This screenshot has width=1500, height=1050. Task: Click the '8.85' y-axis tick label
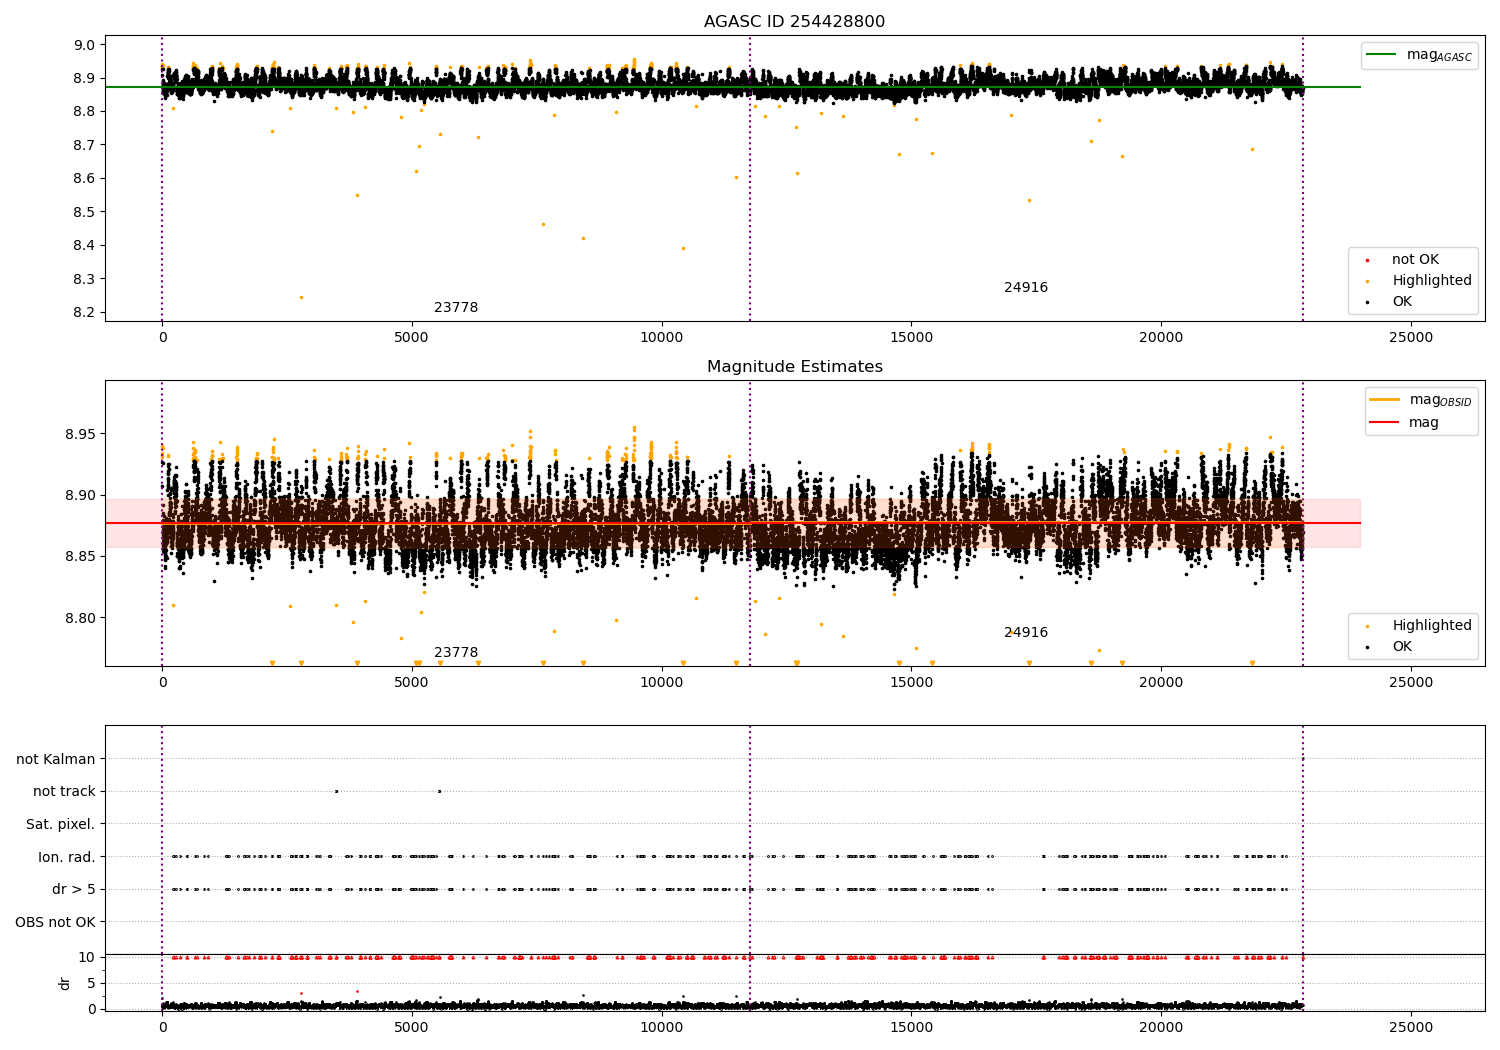[80, 557]
